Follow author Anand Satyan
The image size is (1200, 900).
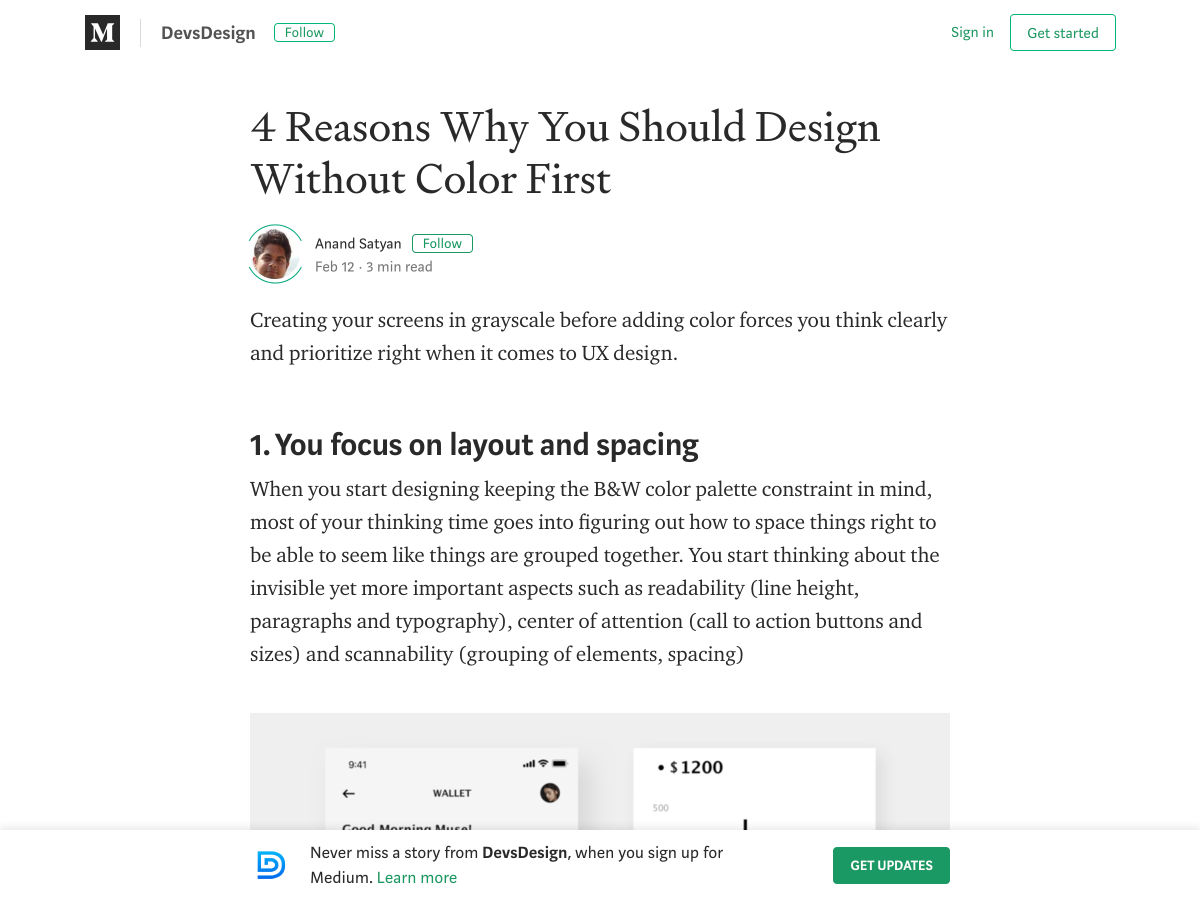(x=442, y=243)
